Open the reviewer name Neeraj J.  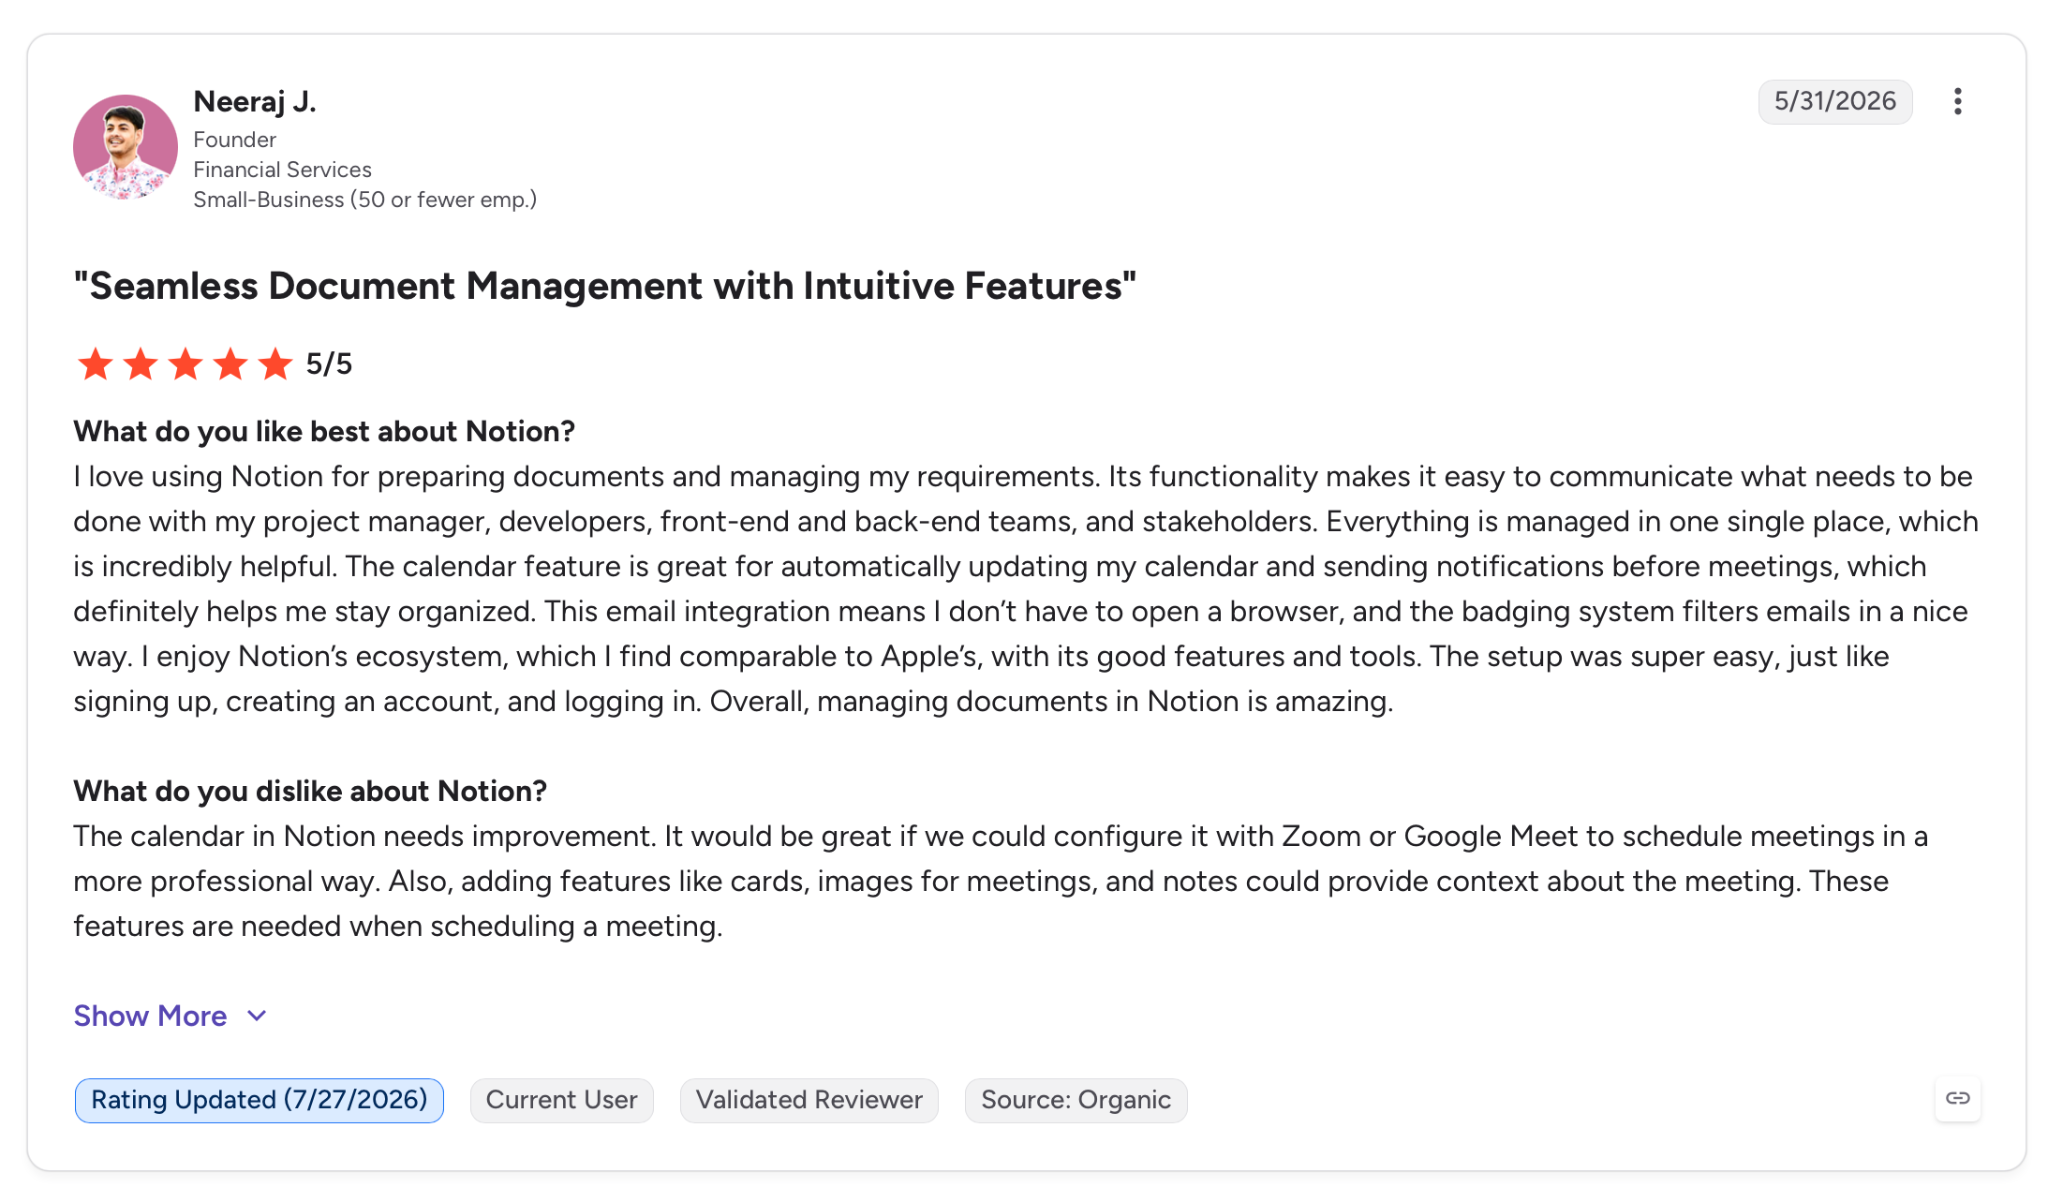255,101
